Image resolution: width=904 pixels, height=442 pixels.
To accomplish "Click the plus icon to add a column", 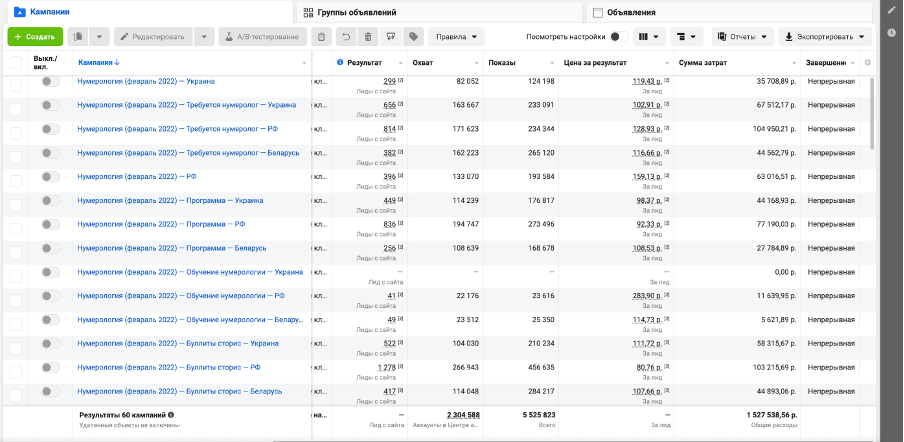I will pyautogui.click(x=867, y=63).
